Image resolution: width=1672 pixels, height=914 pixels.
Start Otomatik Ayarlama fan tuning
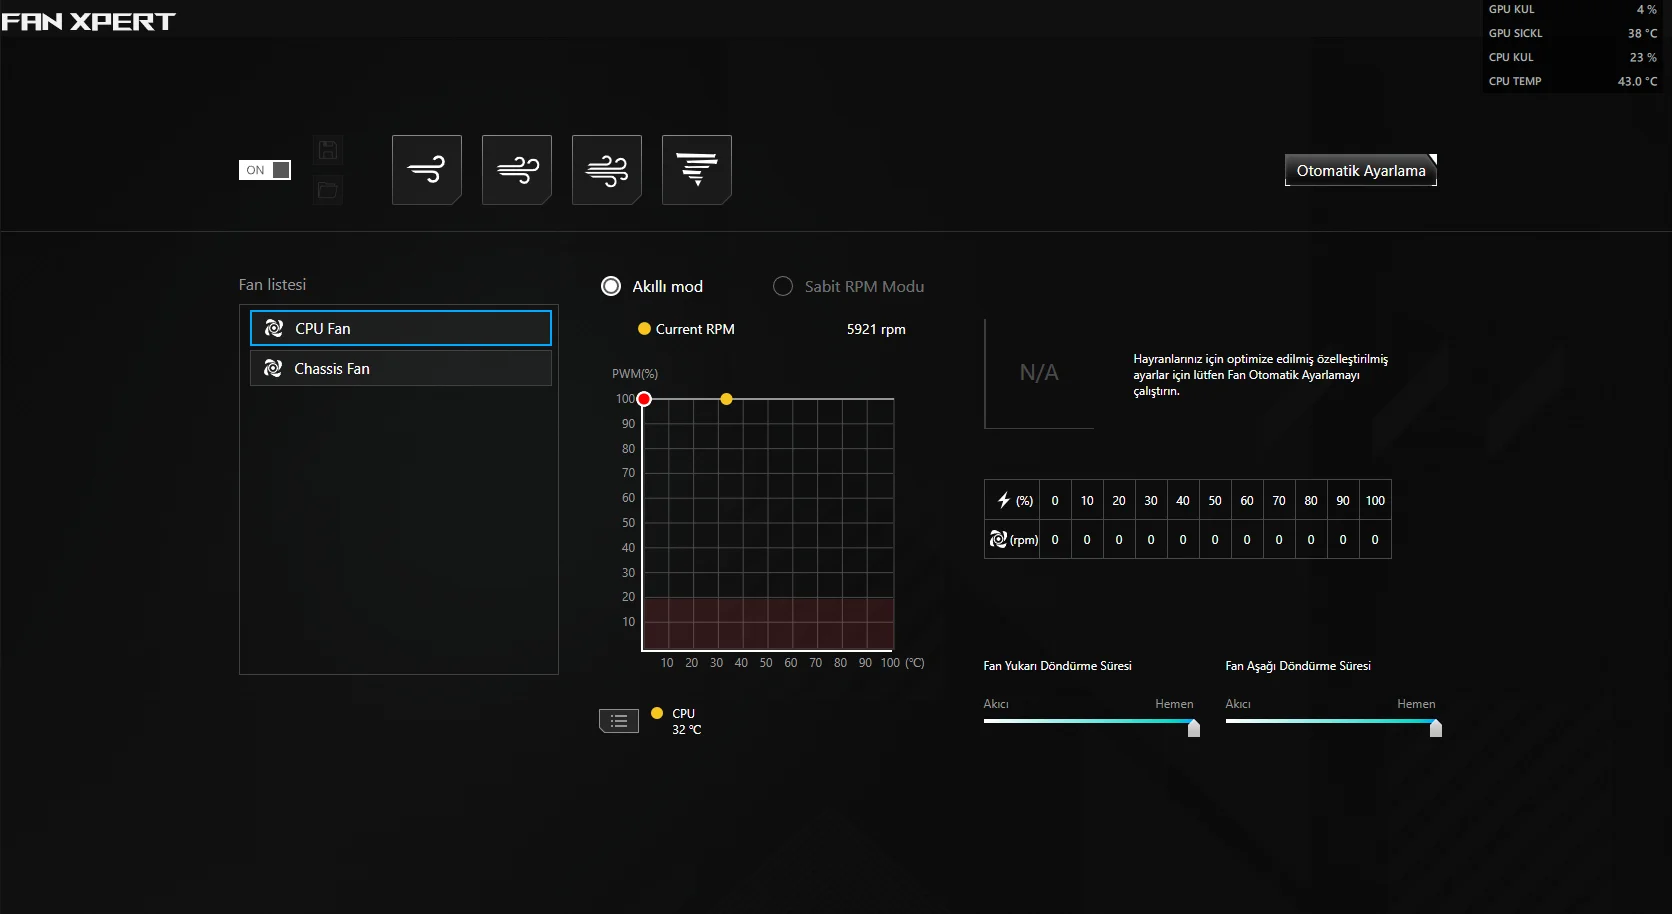(x=1361, y=170)
